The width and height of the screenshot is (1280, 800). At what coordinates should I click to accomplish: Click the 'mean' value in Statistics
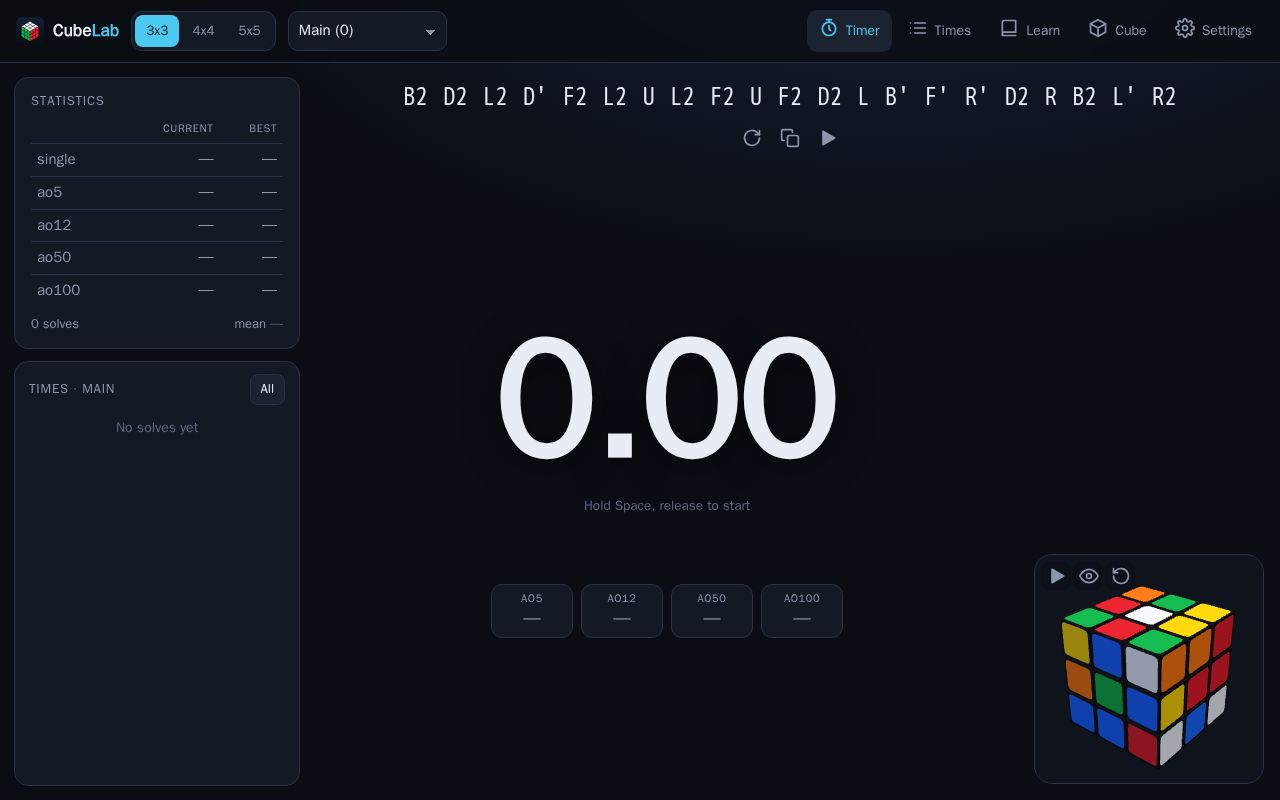[x=258, y=324]
